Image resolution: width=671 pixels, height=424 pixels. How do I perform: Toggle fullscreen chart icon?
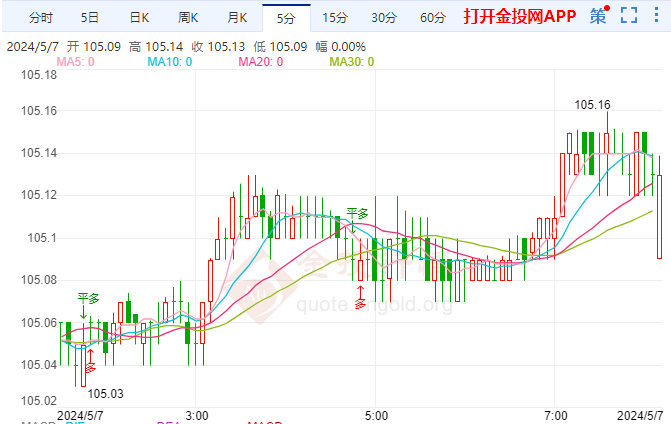pyautogui.click(x=629, y=15)
